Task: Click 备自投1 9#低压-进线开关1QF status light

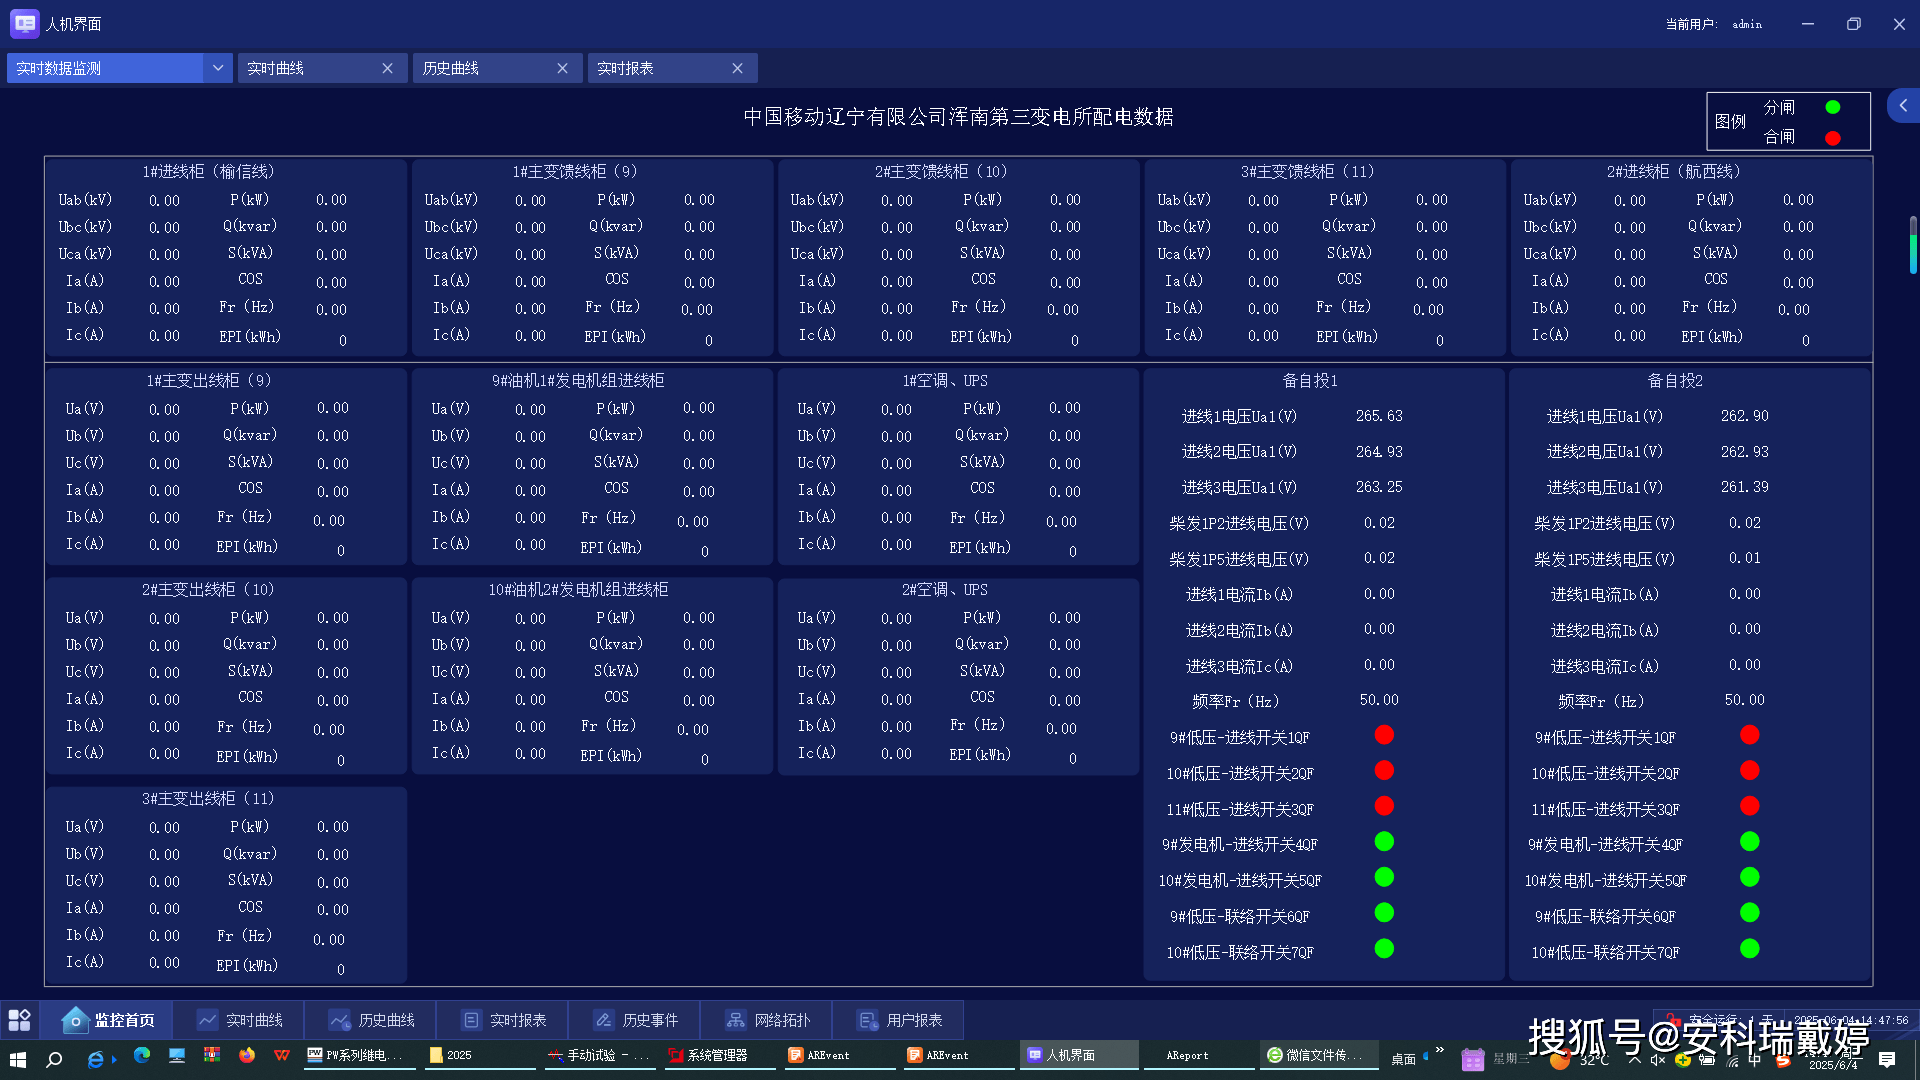Action: click(x=1384, y=735)
